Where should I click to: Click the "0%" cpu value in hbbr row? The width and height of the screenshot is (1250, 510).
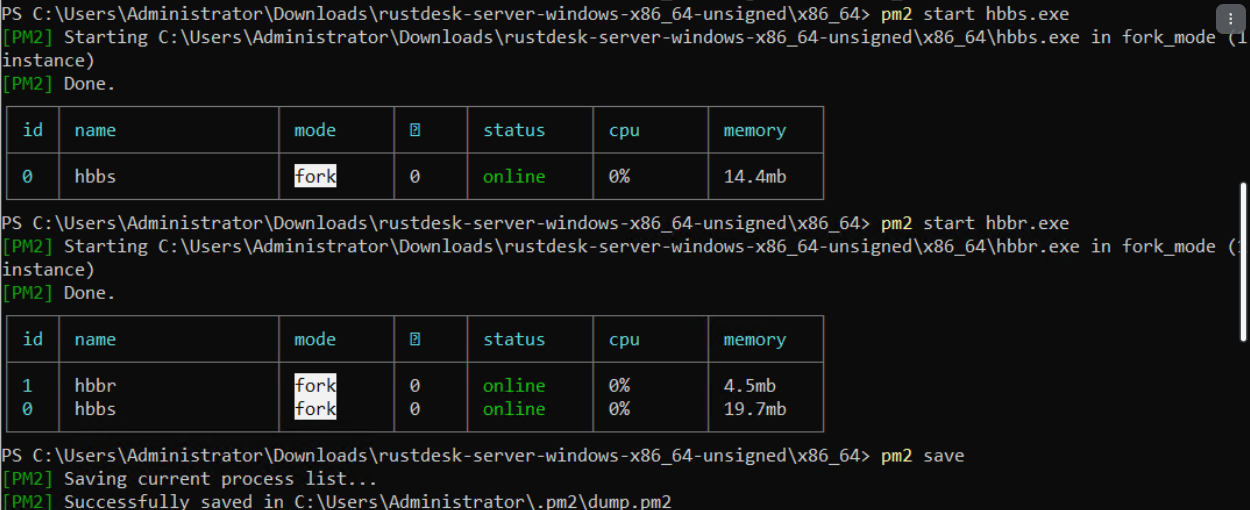[619, 385]
